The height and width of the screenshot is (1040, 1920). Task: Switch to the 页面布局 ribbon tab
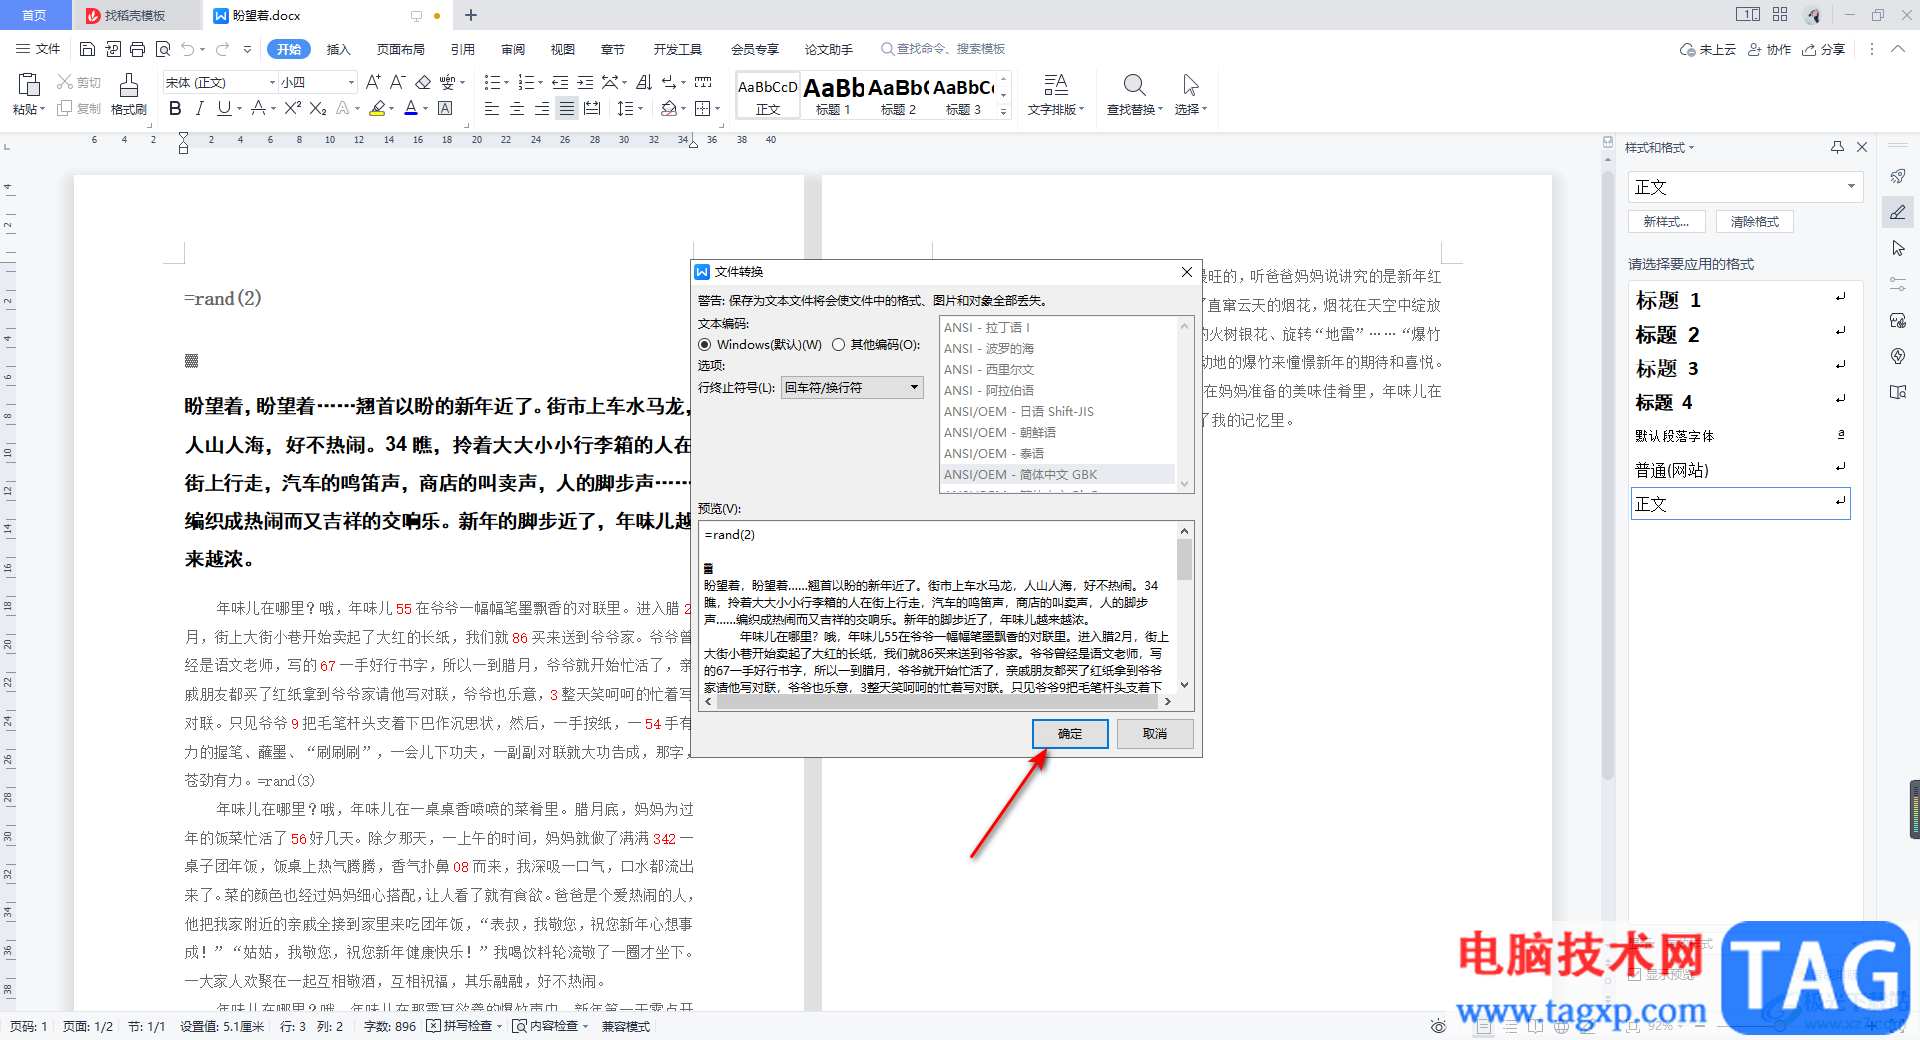400,49
